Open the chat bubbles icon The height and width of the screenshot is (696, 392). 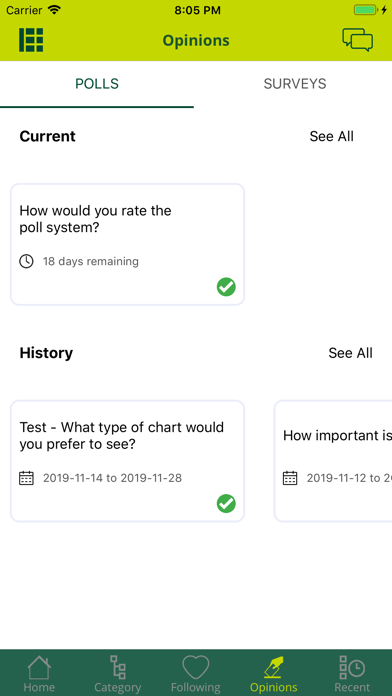coord(357,40)
